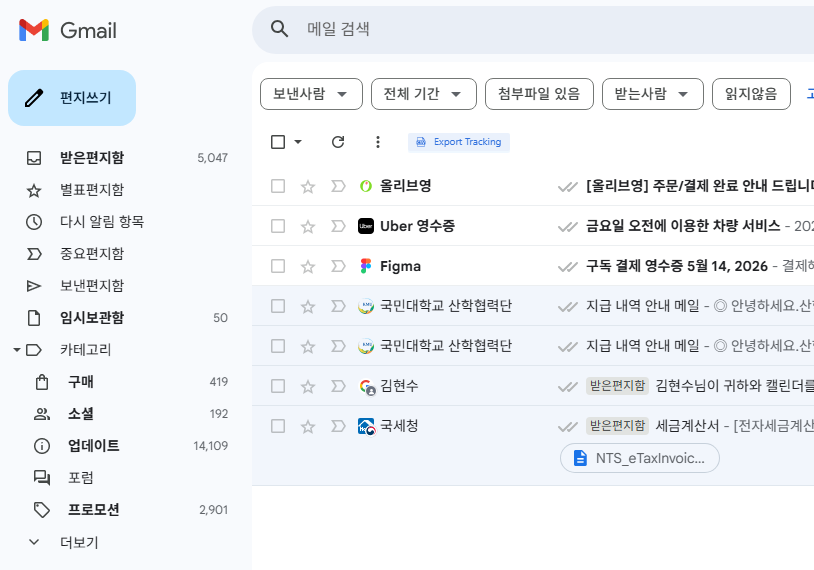Mark 올리브영 email as important
Screen dimensions: 814x570
click(338, 186)
